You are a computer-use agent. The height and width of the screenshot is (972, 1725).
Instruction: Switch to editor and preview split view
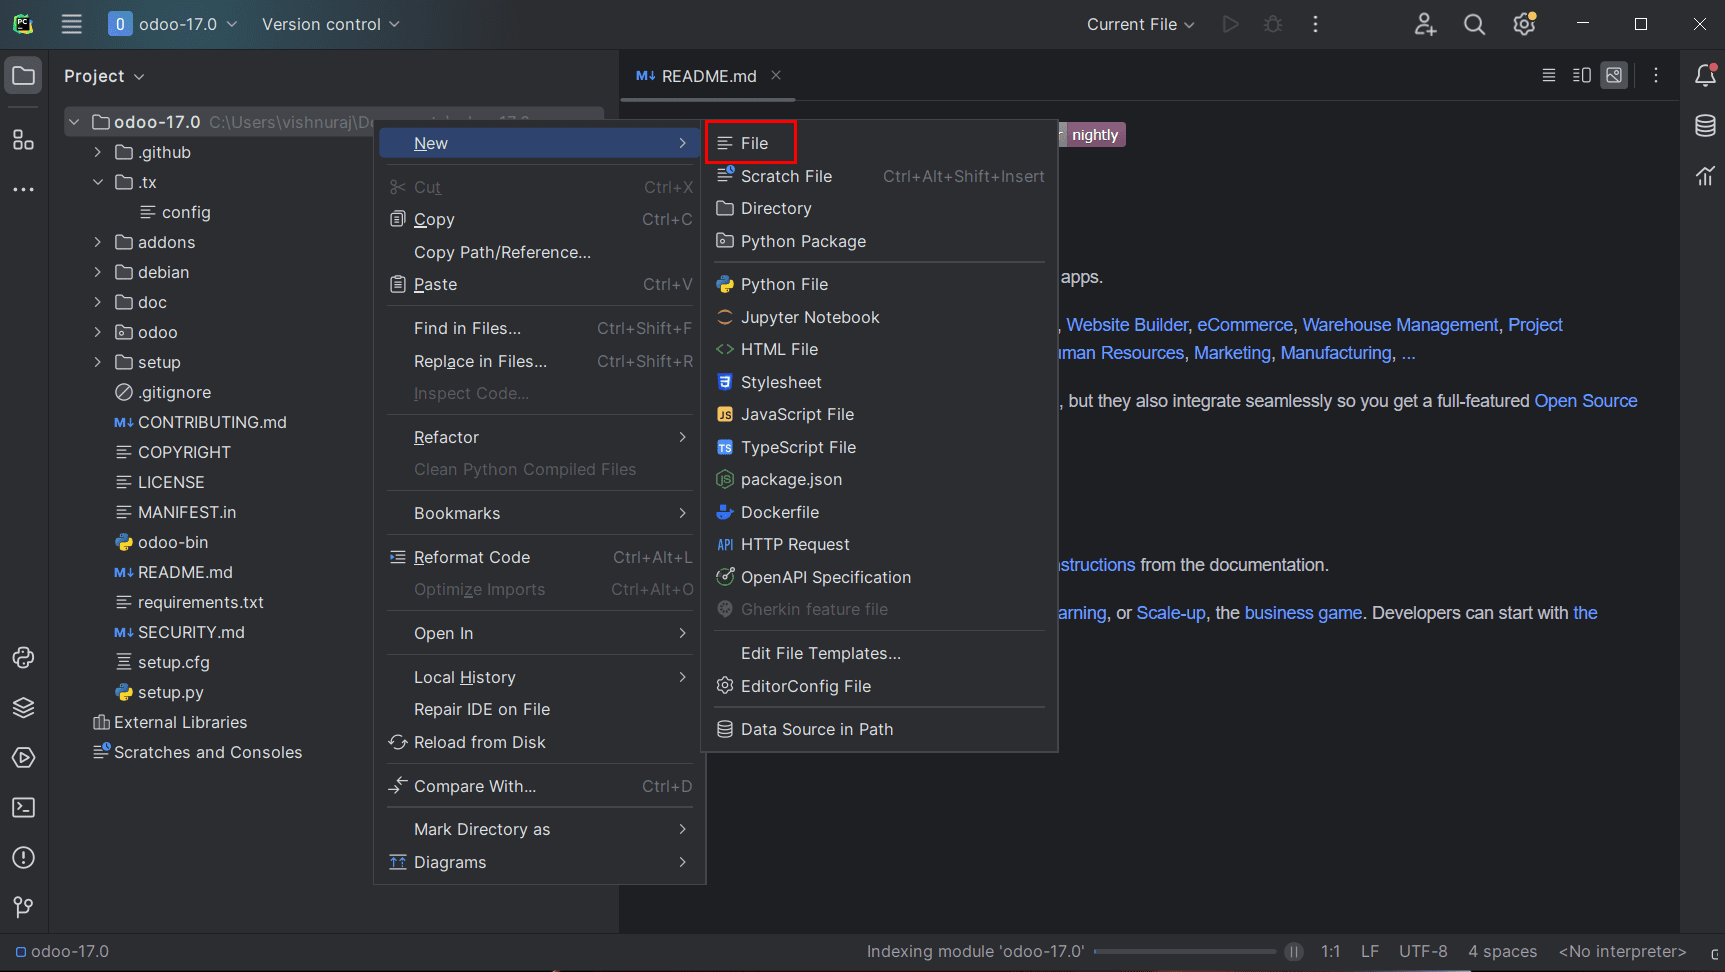pyautogui.click(x=1582, y=75)
